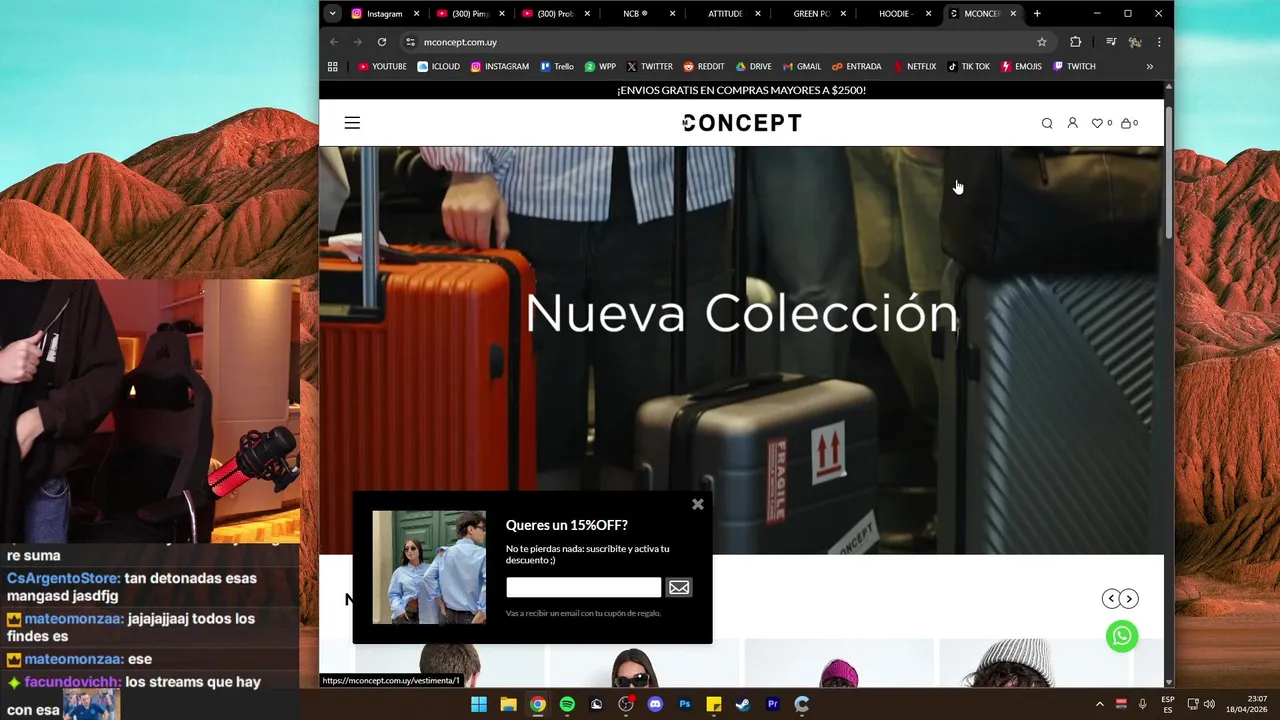Open Spotify from the taskbar
The image size is (1280, 720).
click(x=567, y=704)
